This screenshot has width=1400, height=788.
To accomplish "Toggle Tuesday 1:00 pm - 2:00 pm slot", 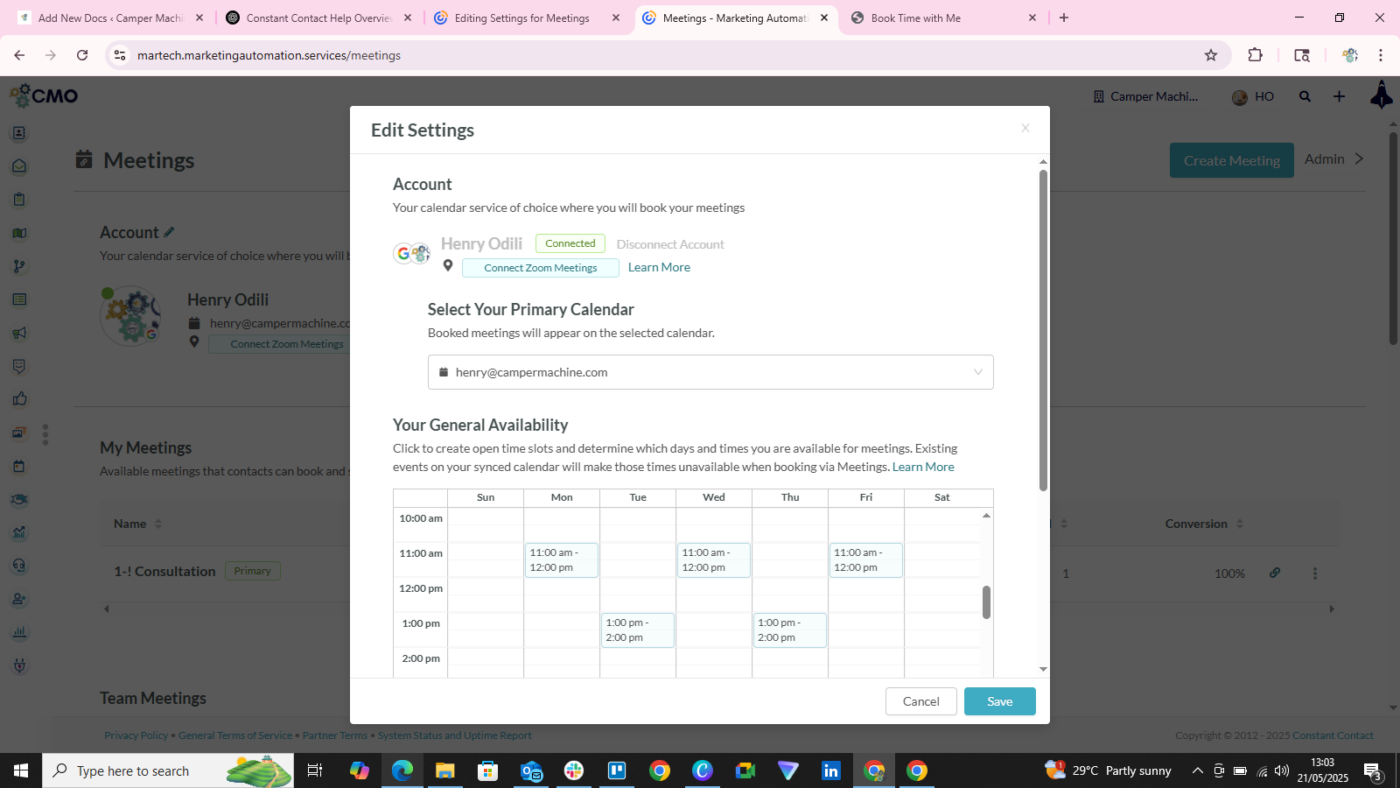I will pyautogui.click(x=637, y=630).
